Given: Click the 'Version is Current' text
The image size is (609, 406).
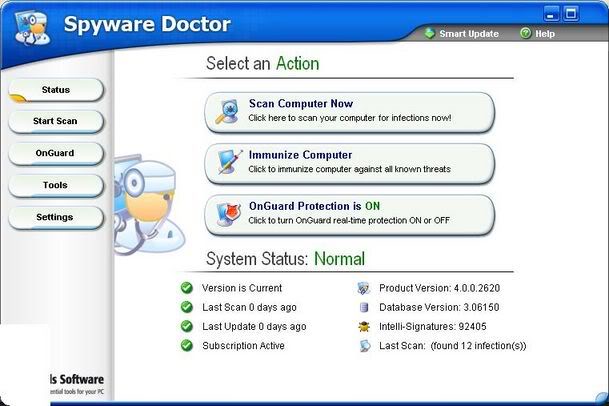Looking at the screenshot, I should point(242,288).
